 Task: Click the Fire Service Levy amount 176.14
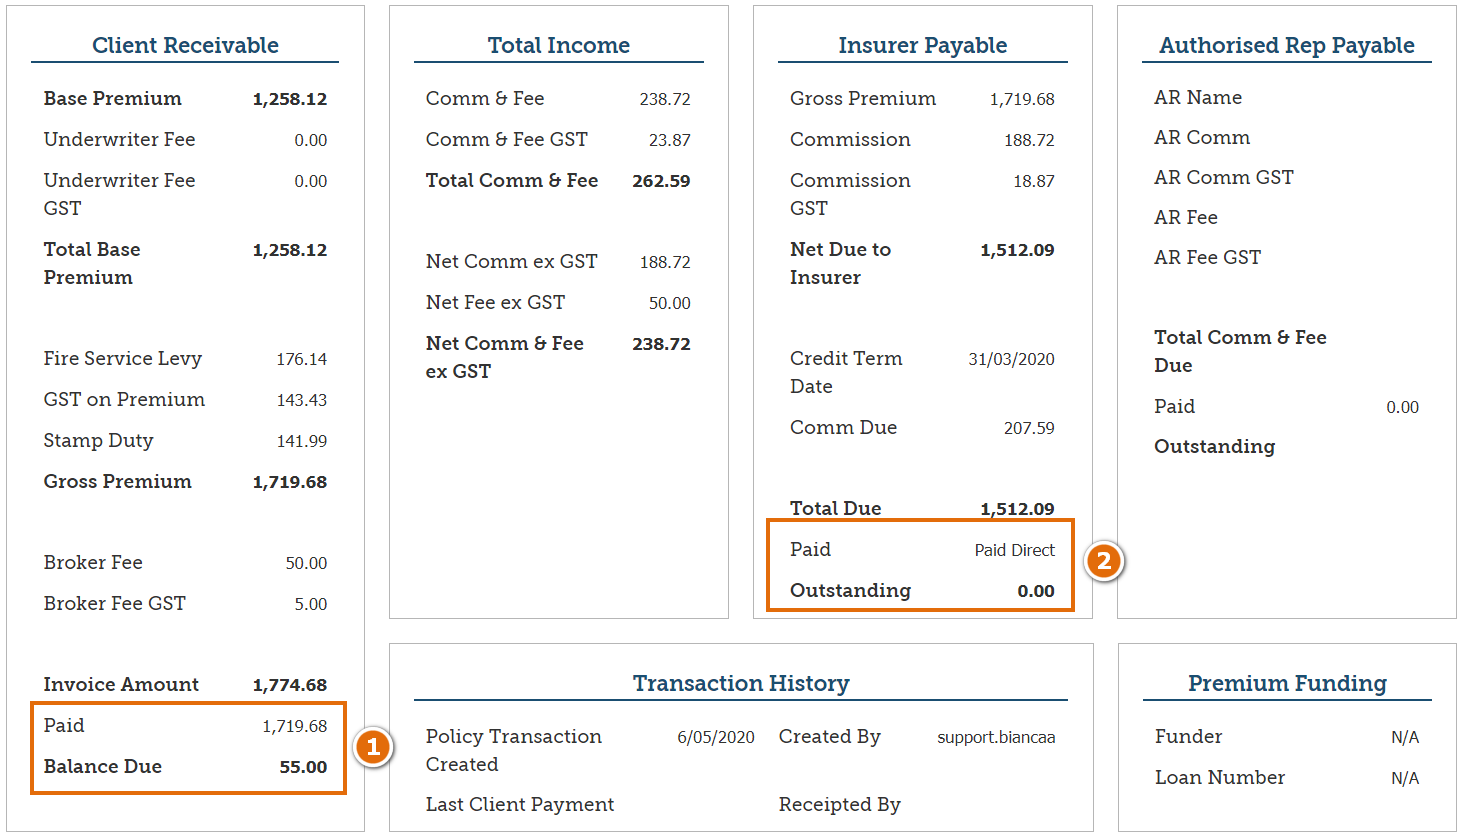tap(301, 359)
